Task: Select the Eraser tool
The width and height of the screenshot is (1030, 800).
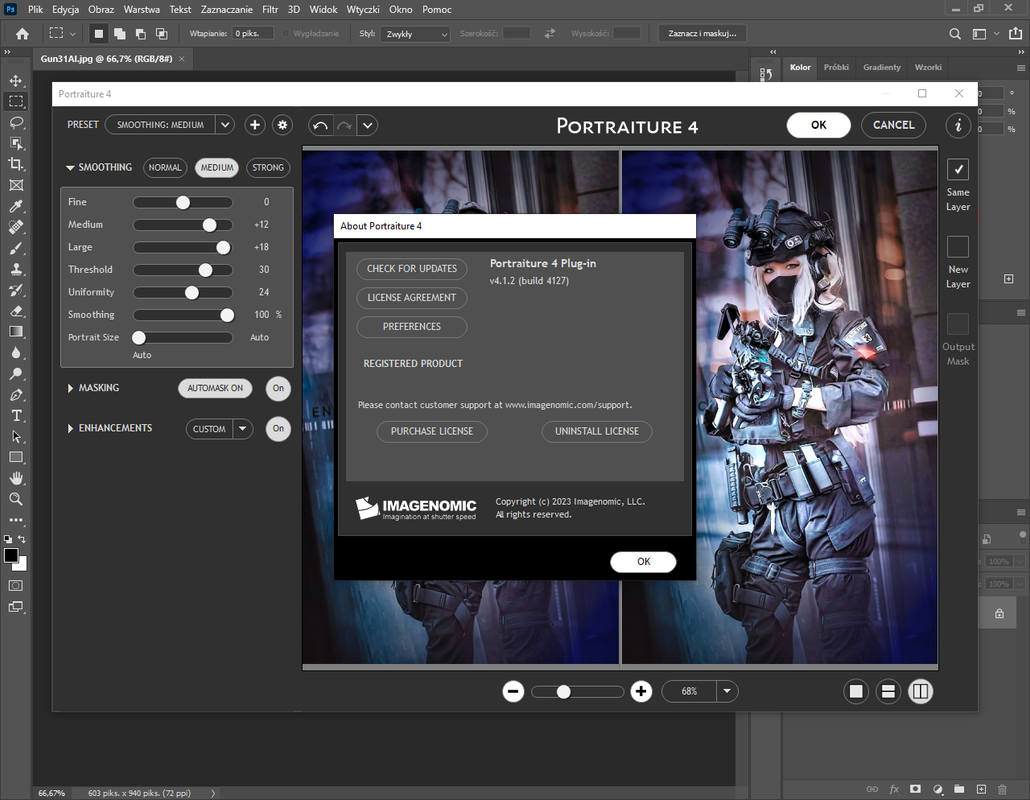Action: click(x=16, y=311)
